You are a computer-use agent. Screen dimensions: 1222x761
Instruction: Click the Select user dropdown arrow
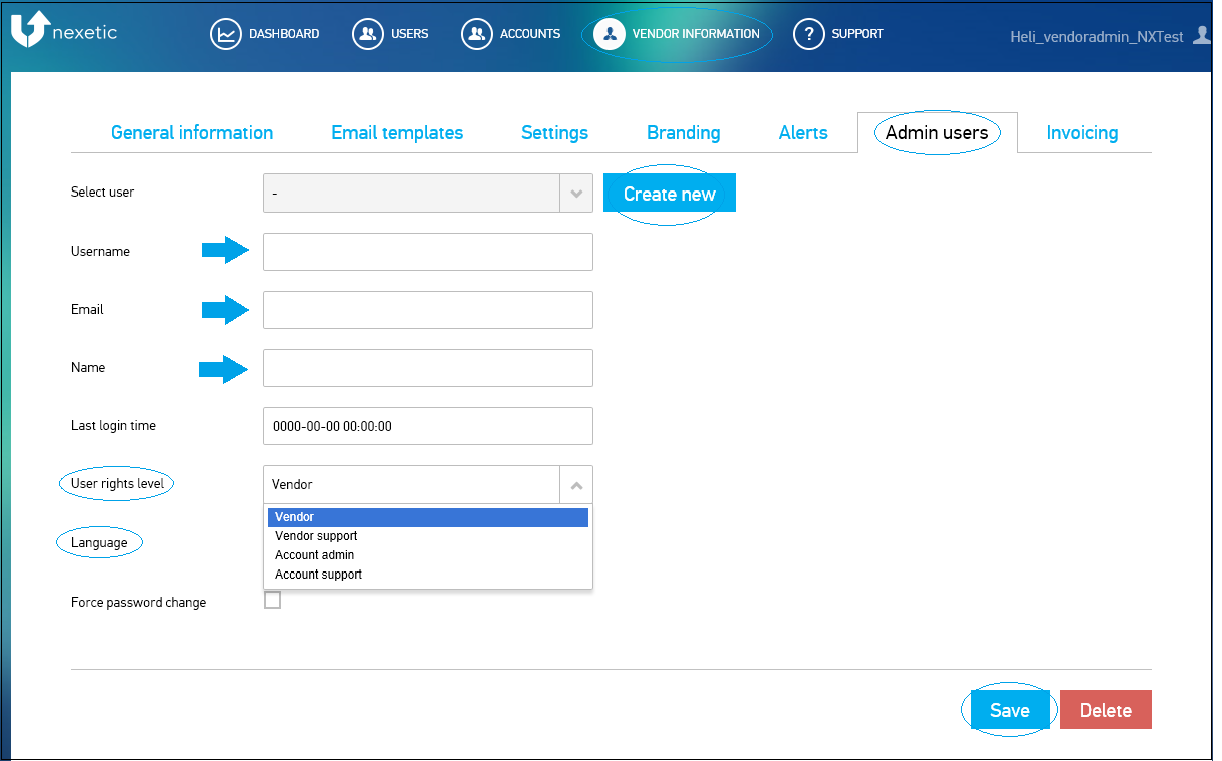[576, 193]
